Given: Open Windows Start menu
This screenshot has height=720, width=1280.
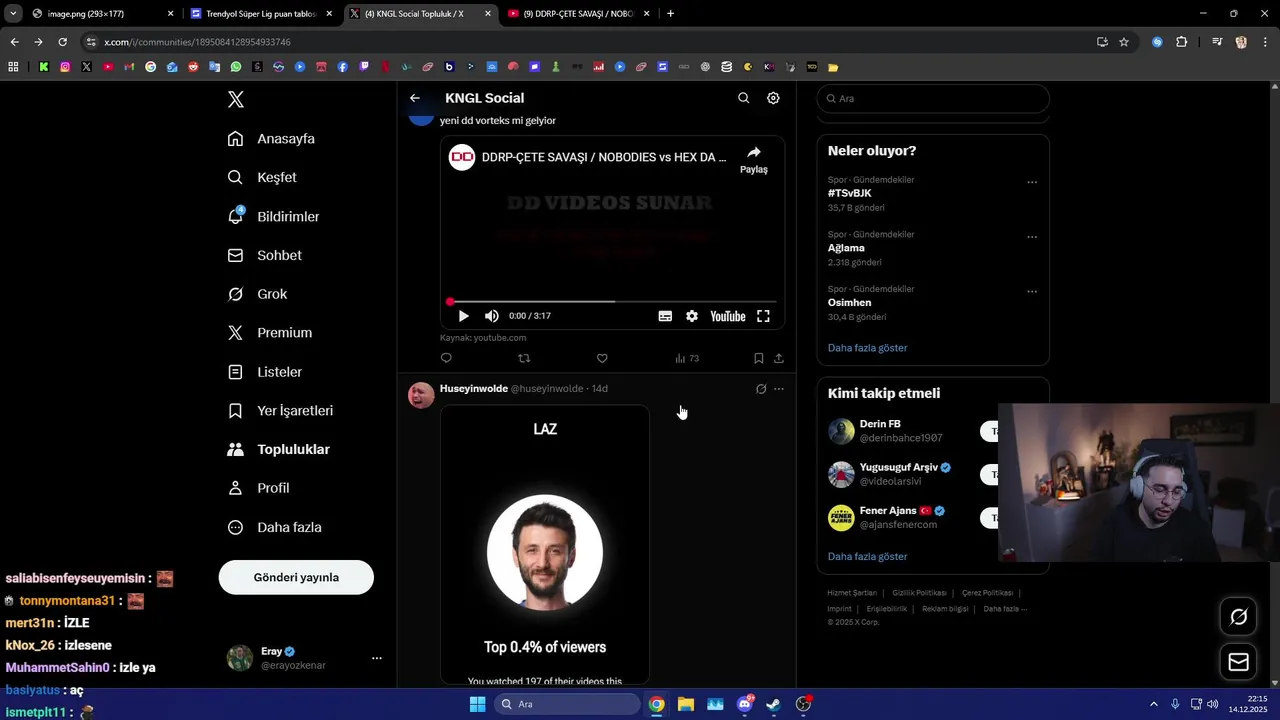Looking at the screenshot, I should [477, 704].
